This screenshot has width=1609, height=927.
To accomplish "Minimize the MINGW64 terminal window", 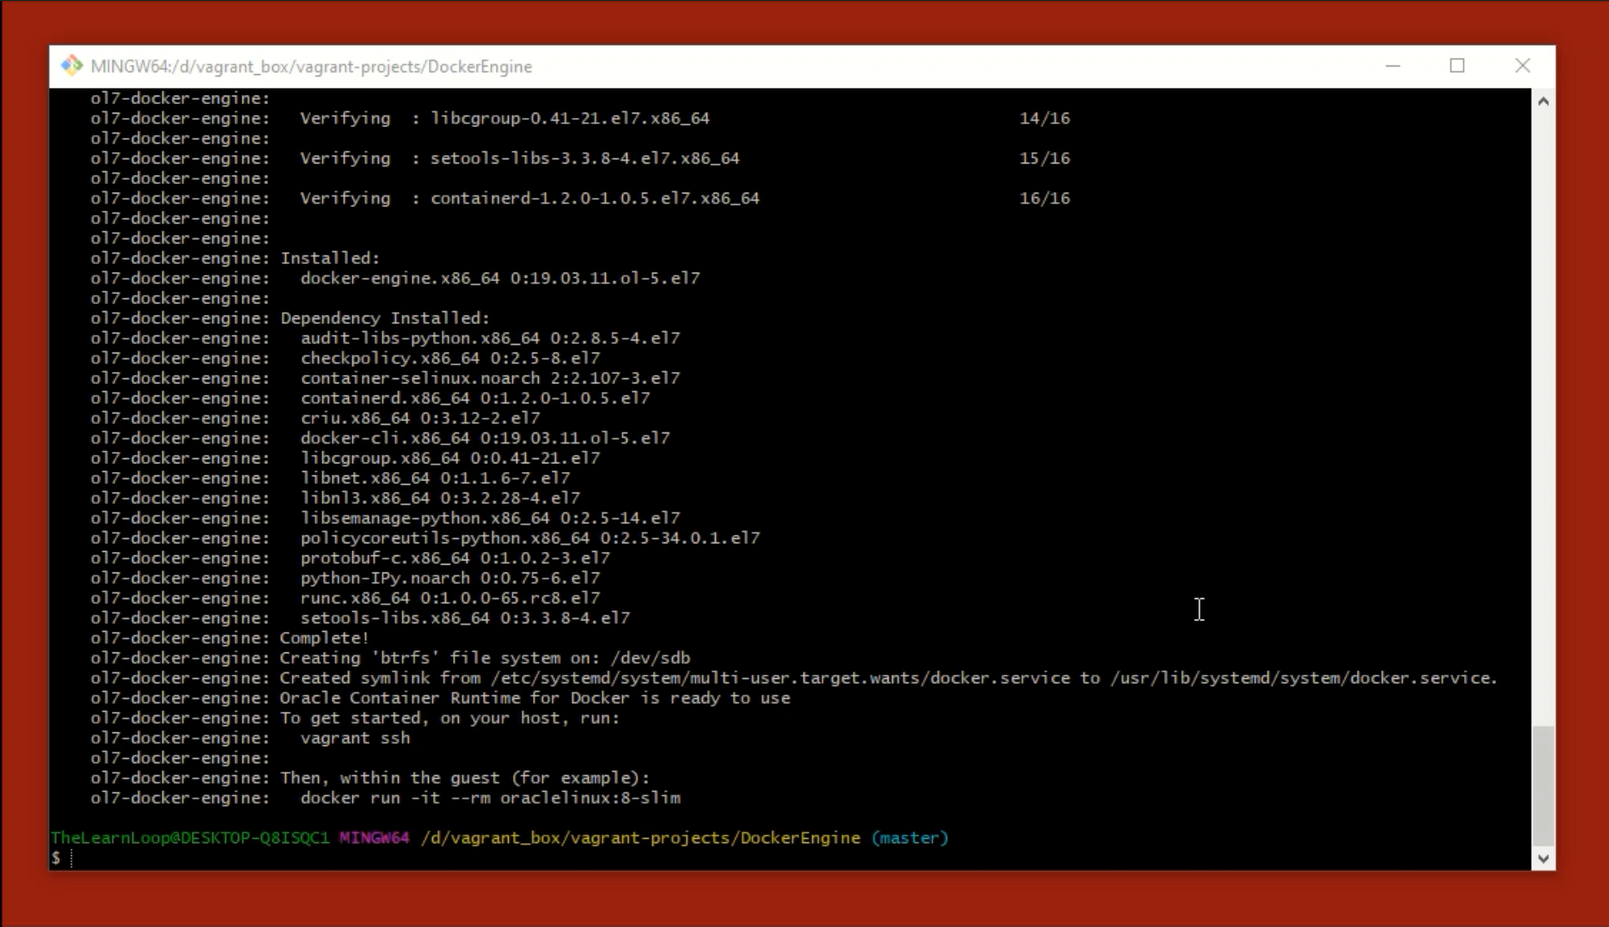I will [x=1392, y=66].
